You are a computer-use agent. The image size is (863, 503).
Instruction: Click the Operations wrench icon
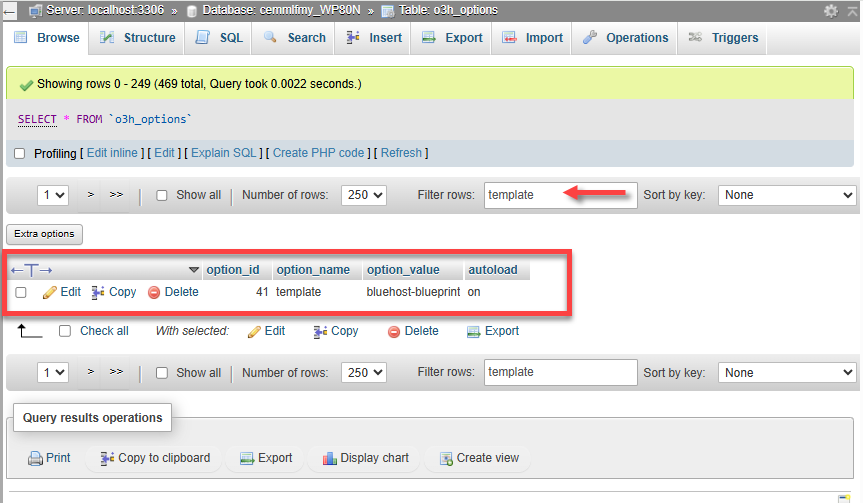tap(590, 37)
